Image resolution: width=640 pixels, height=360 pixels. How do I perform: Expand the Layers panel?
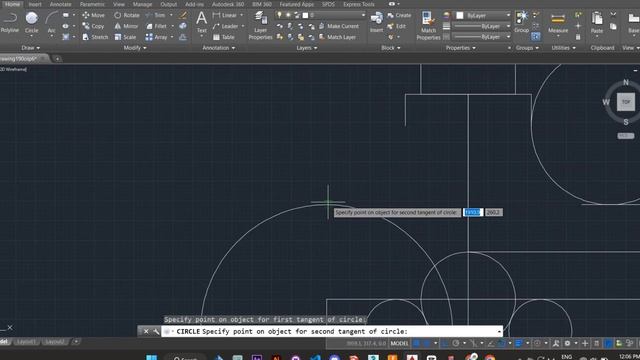(x=307, y=48)
